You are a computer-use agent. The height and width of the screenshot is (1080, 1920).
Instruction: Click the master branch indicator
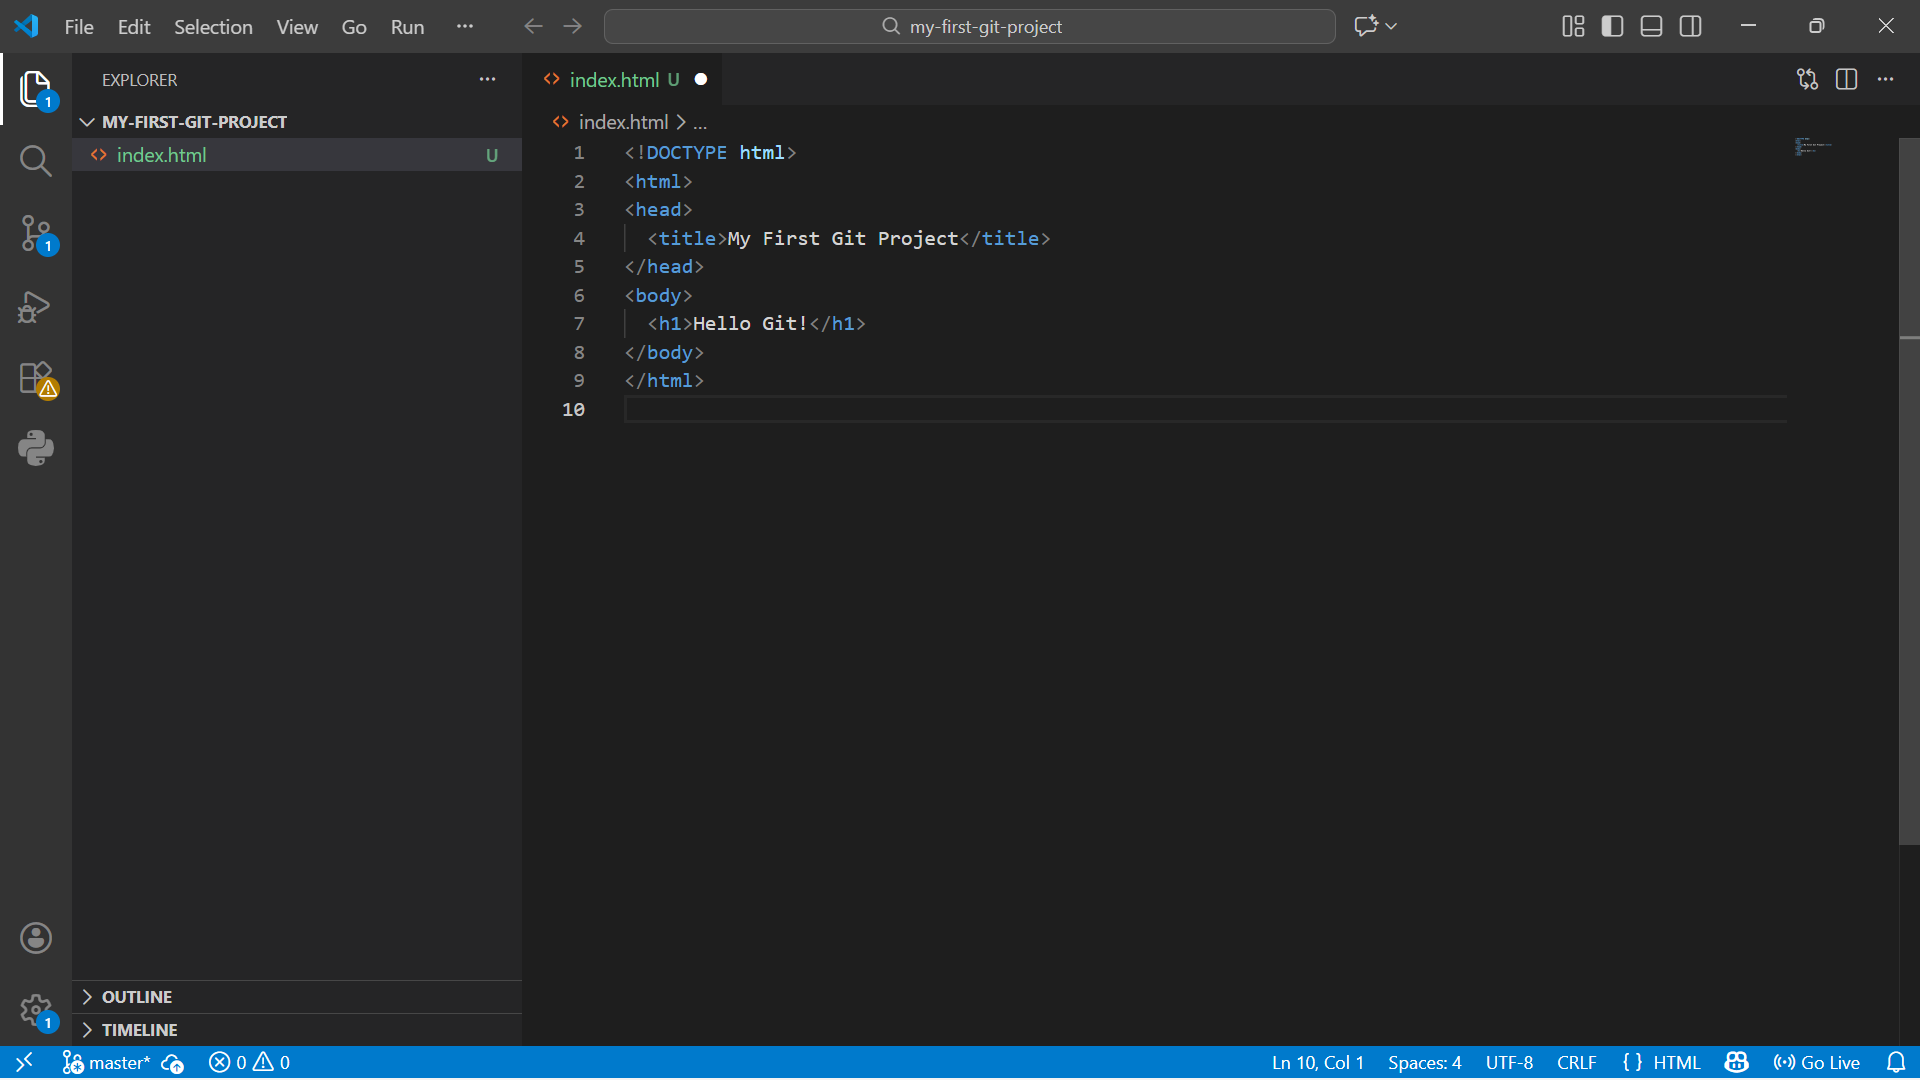click(x=107, y=1063)
